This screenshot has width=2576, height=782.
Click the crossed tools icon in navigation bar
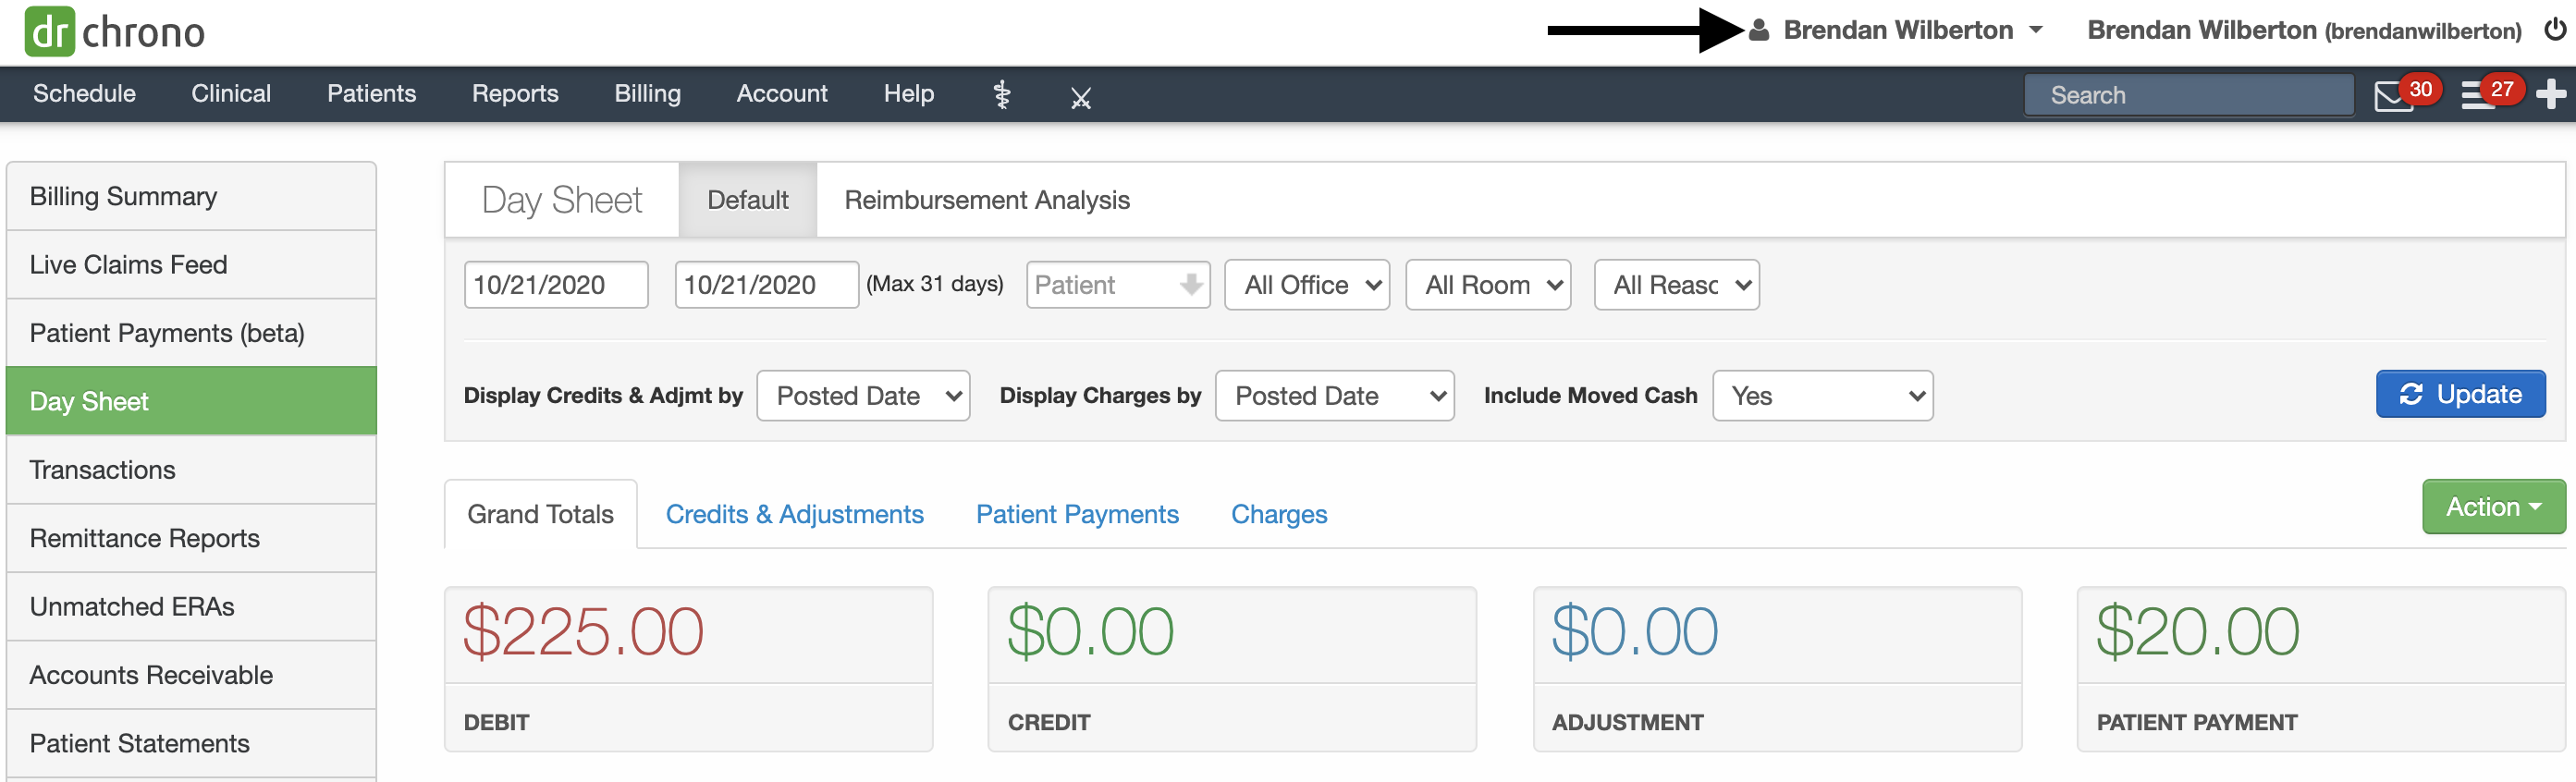pyautogui.click(x=1080, y=97)
